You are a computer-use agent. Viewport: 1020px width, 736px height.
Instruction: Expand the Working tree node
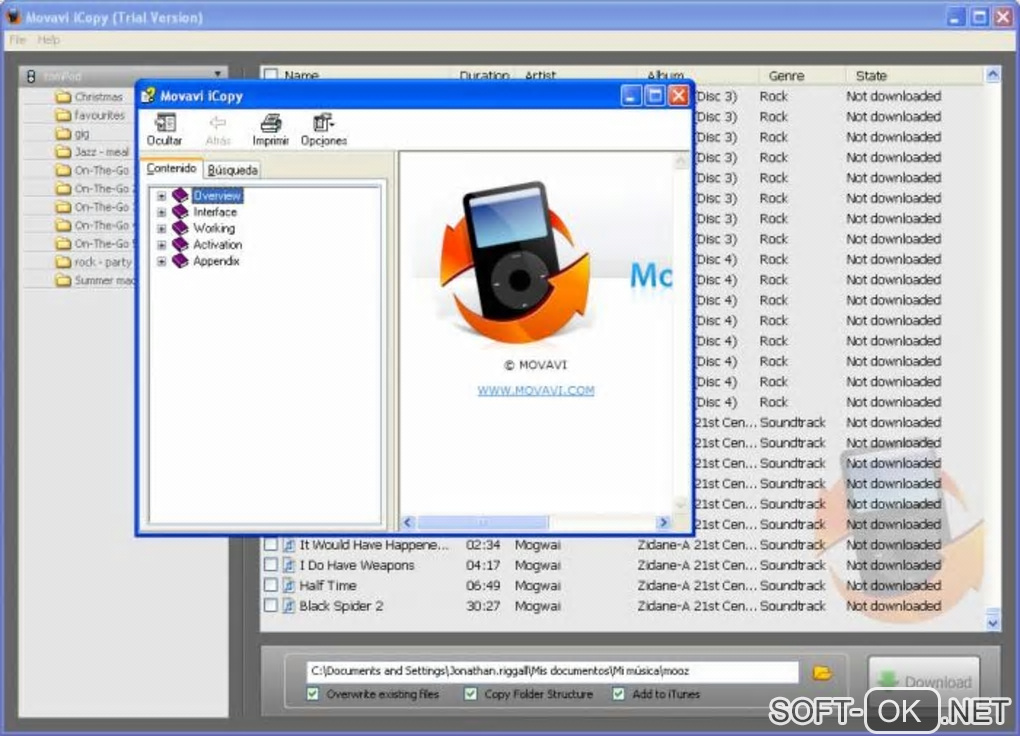tap(161, 228)
